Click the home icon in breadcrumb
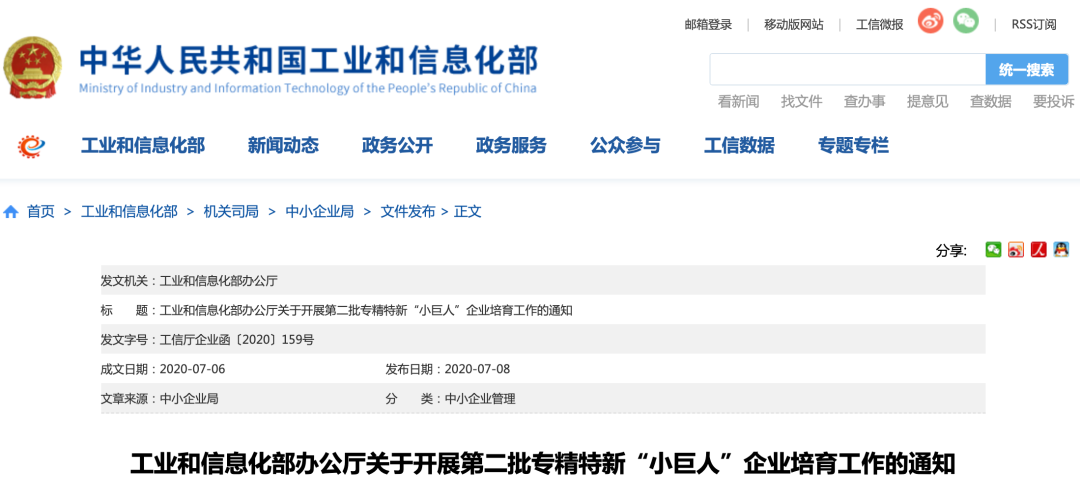Viewport: 1080px width, 499px height. coord(10,212)
